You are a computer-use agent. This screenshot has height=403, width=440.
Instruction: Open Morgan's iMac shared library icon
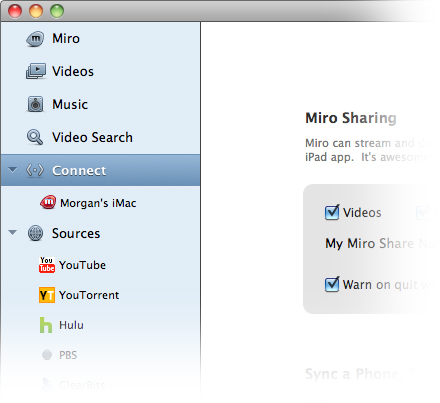(48, 202)
